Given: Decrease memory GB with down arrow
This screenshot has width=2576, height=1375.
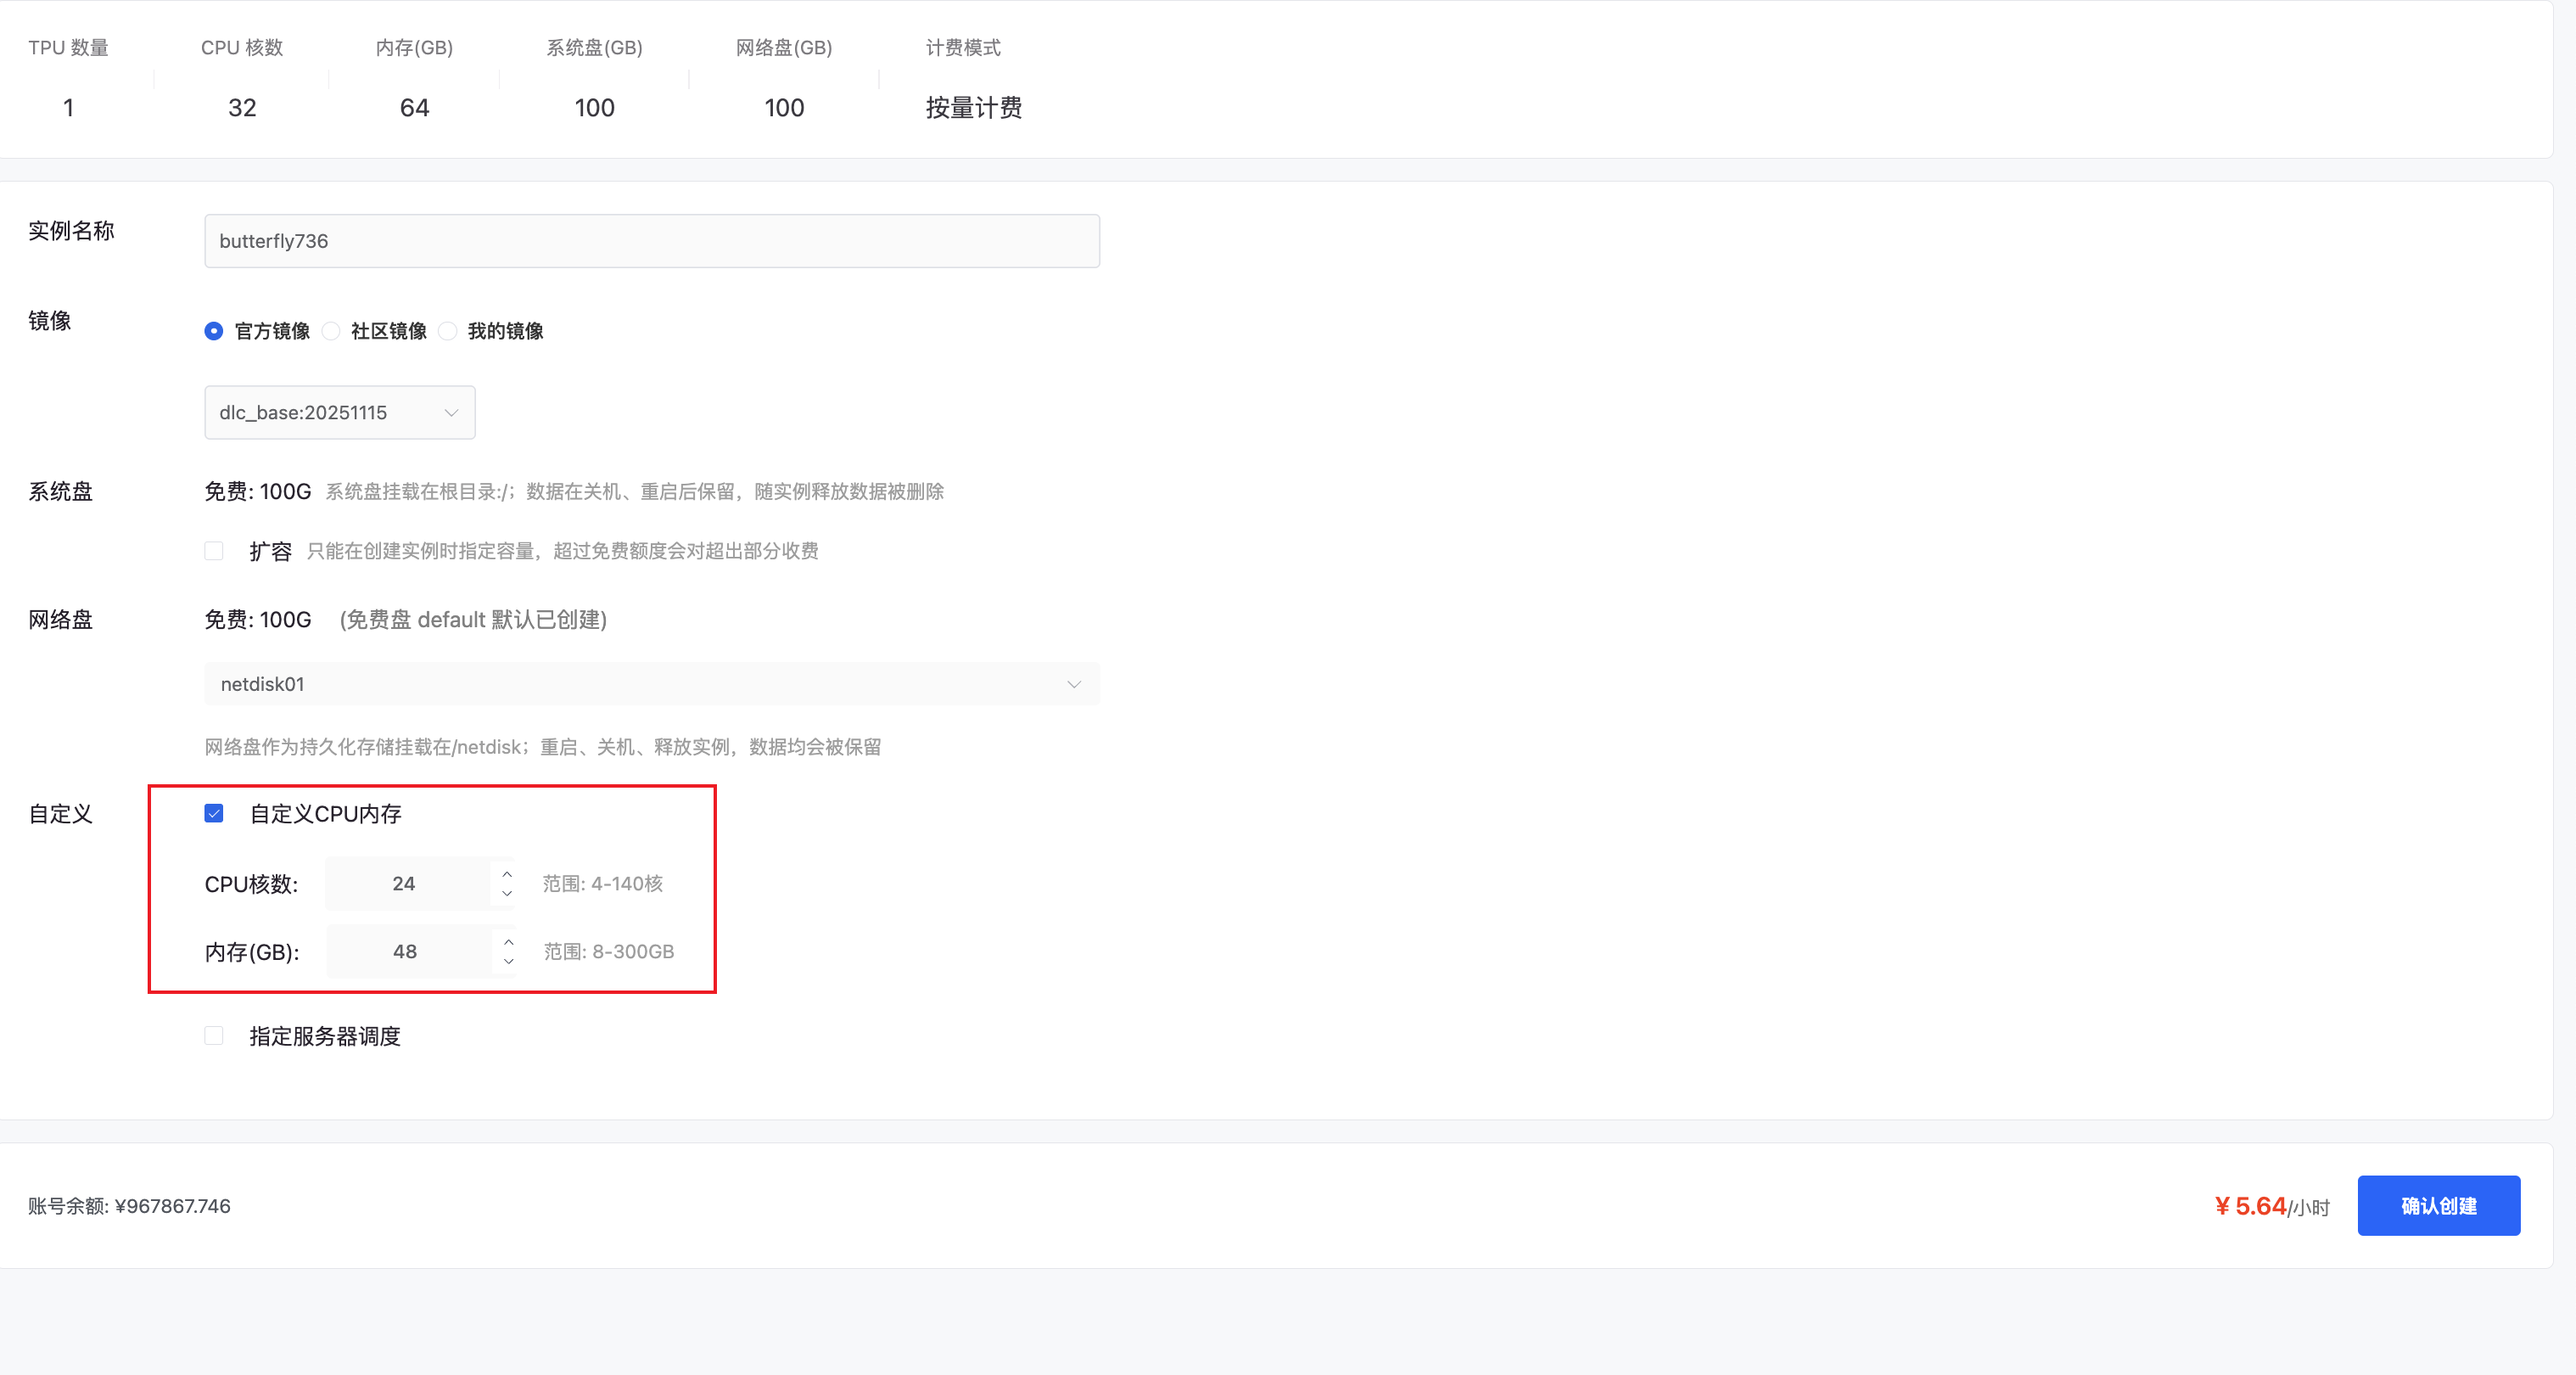Looking at the screenshot, I should pos(508,961).
